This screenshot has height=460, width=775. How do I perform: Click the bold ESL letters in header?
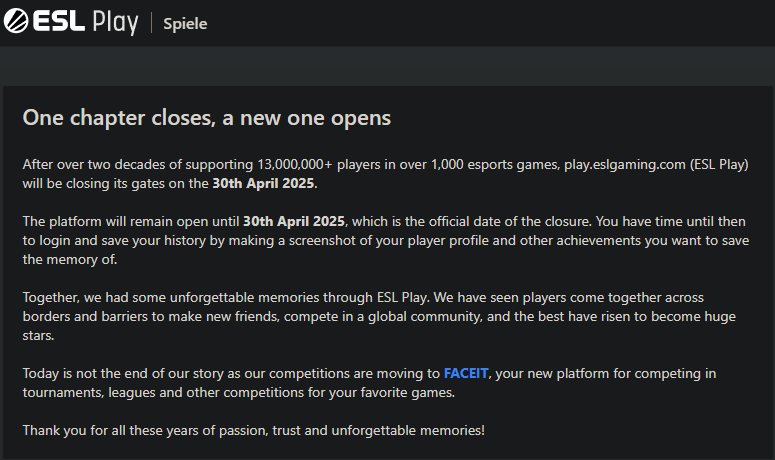[x=59, y=21]
